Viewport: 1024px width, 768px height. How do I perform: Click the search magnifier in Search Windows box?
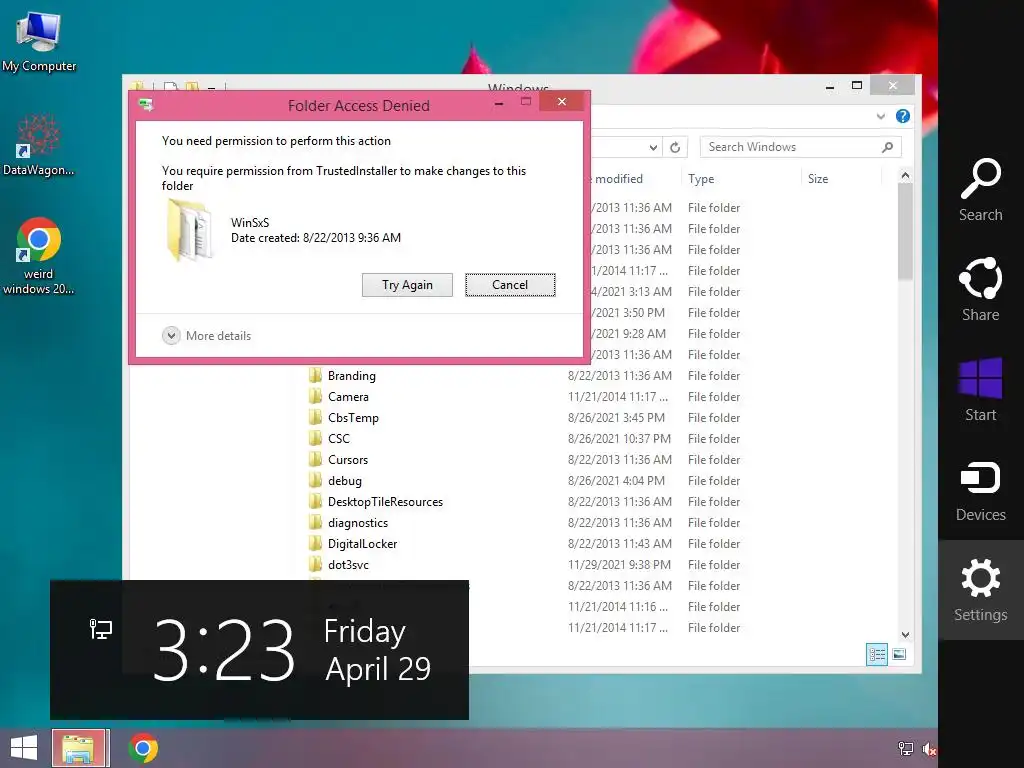[x=887, y=147]
